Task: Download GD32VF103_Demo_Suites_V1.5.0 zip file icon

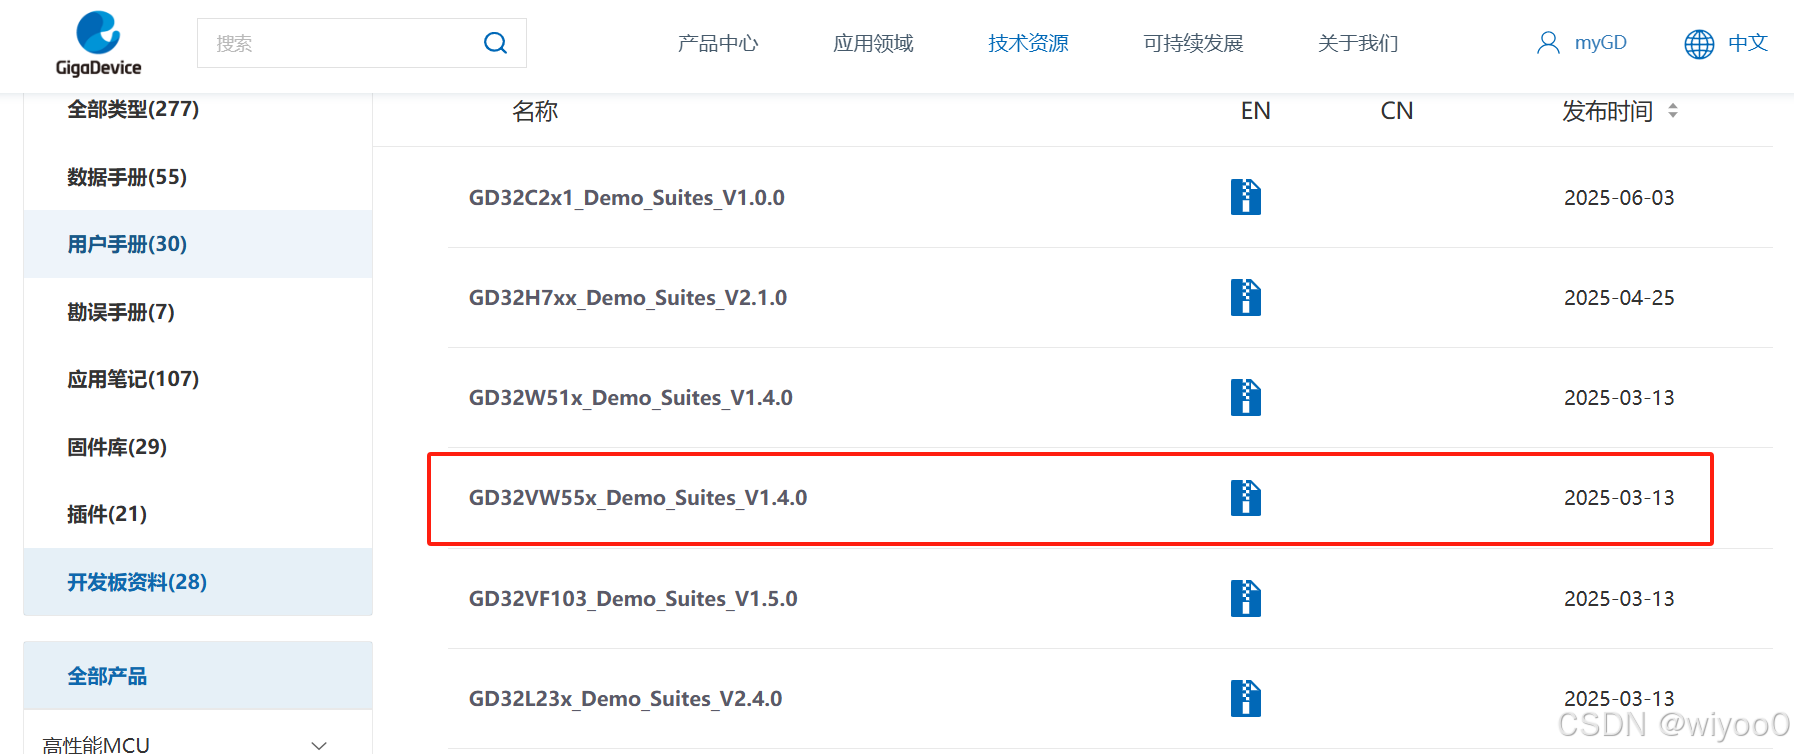Action: click(1246, 598)
